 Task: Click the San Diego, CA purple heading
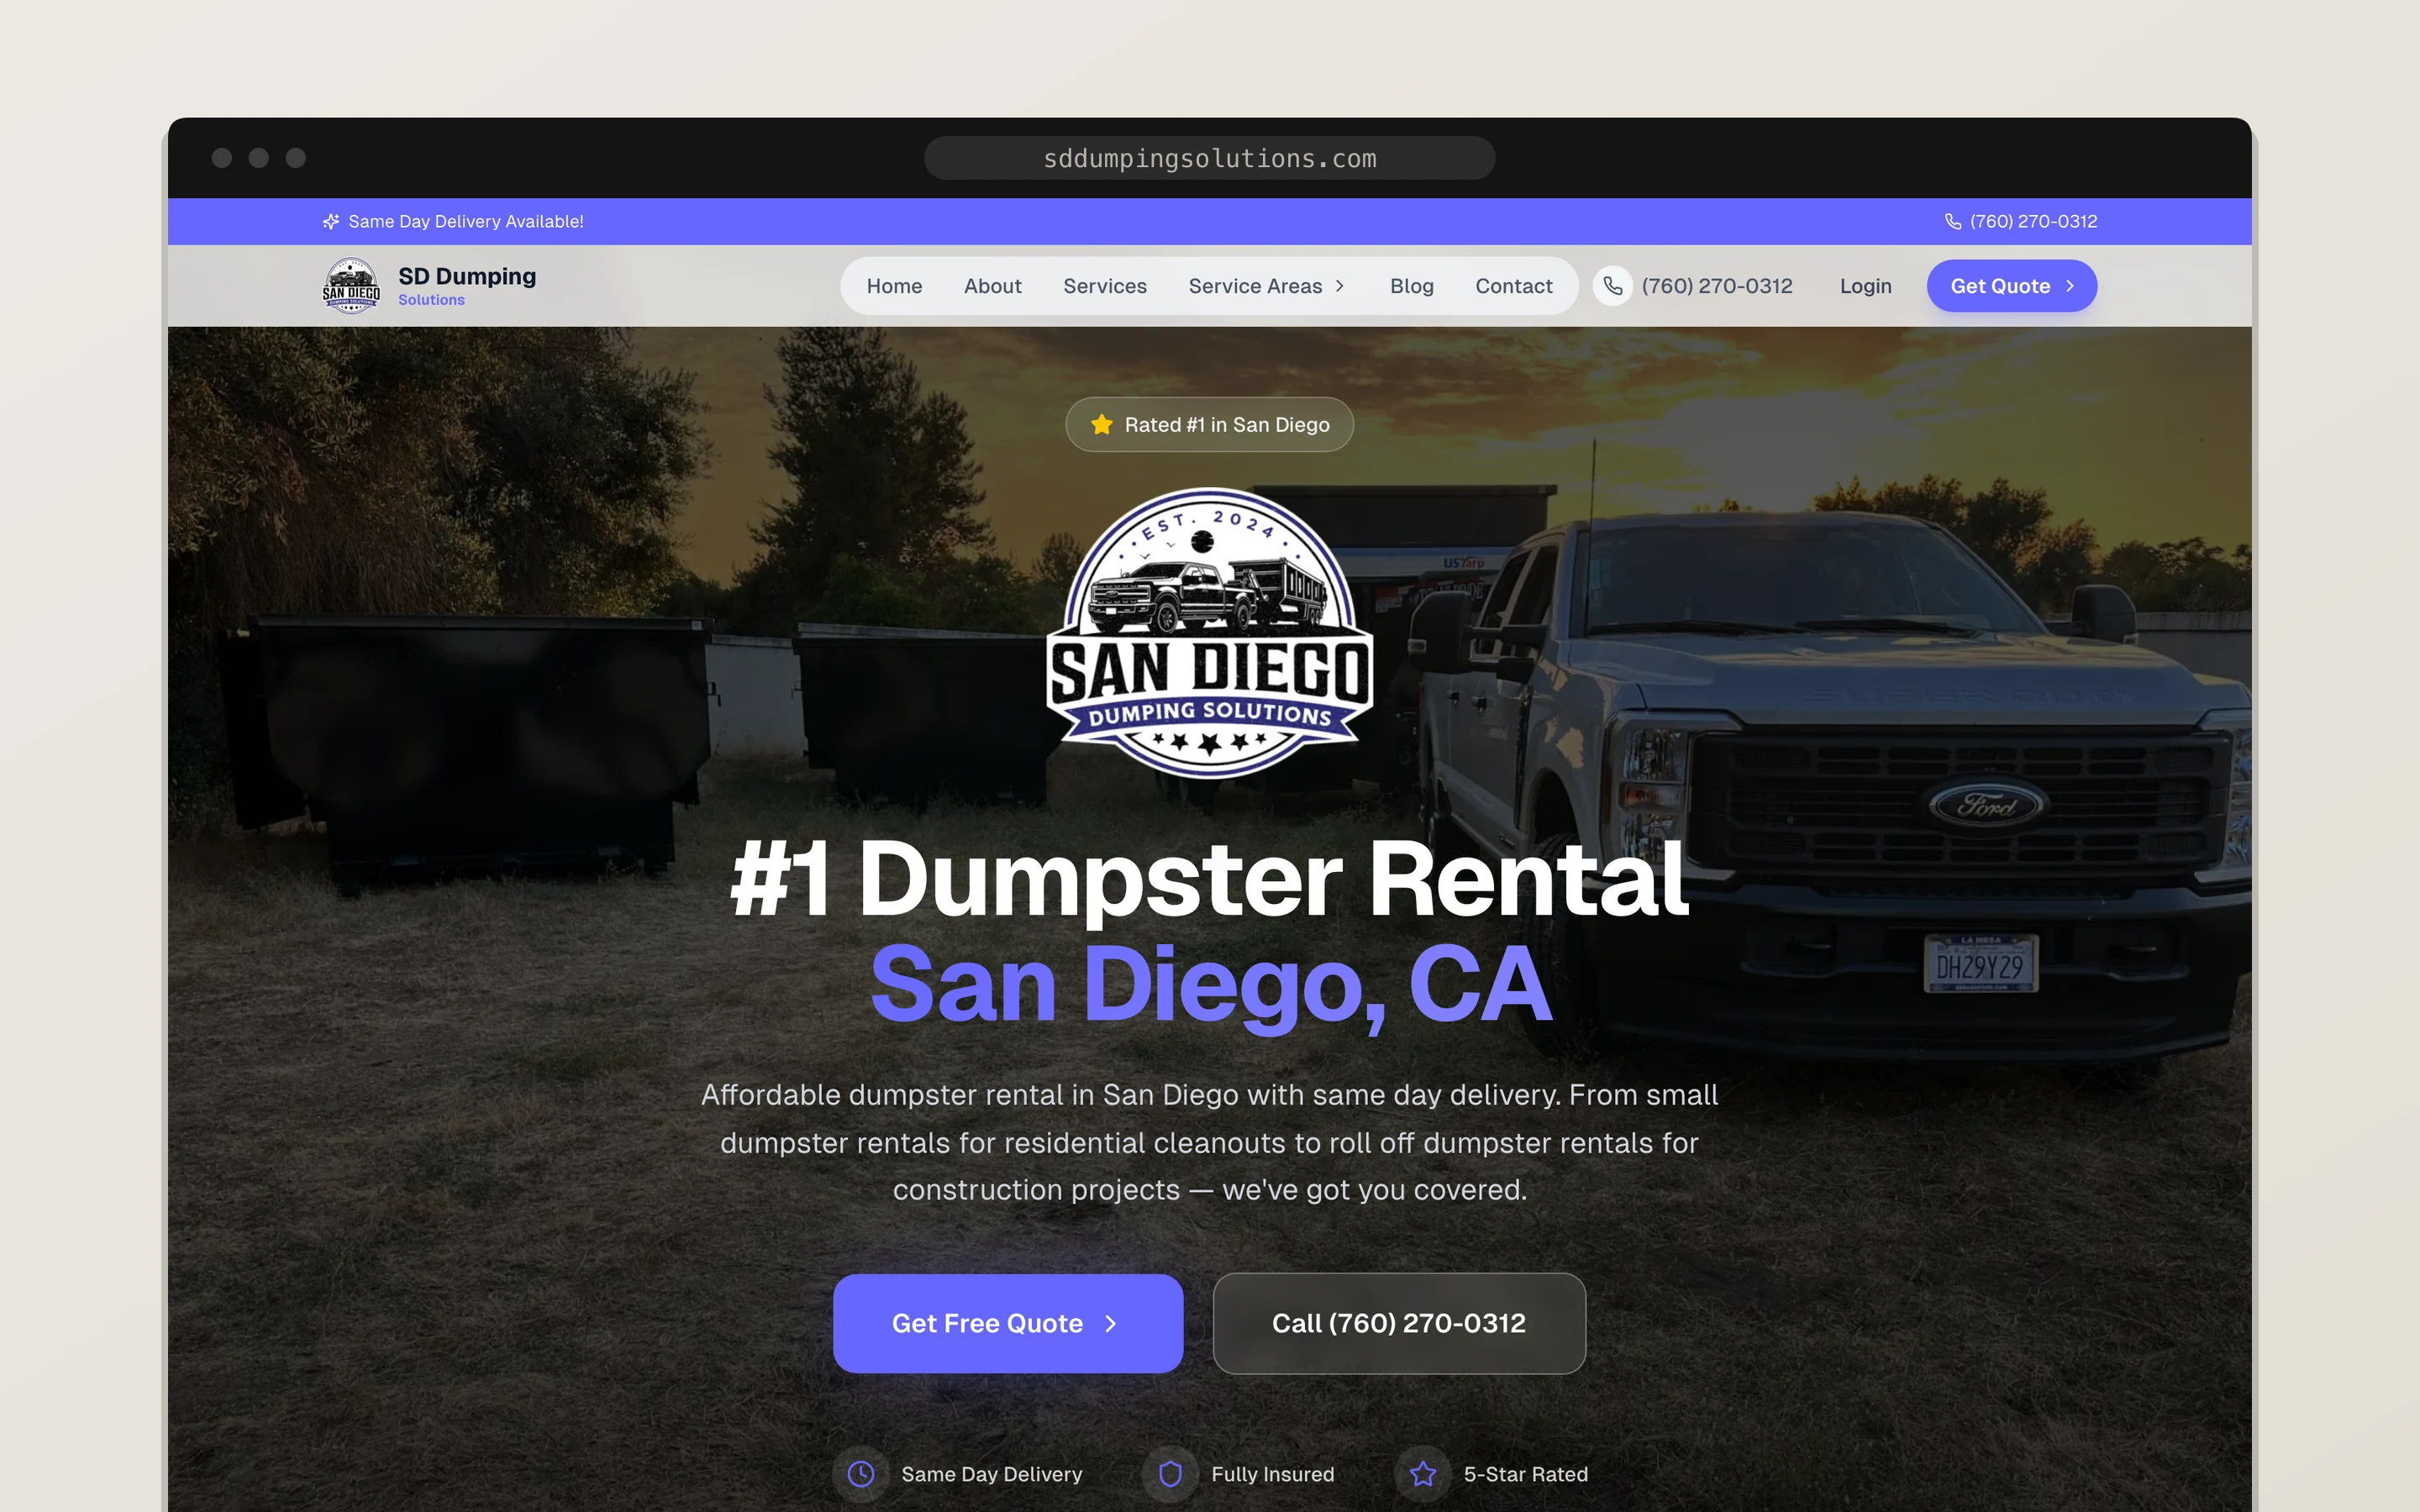point(1210,985)
